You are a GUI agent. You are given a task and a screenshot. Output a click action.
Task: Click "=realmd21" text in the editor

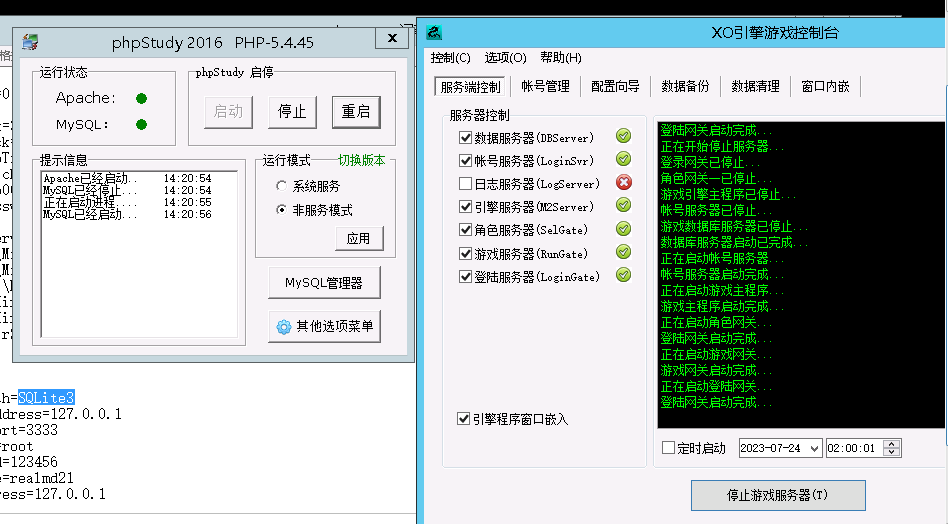[37, 478]
